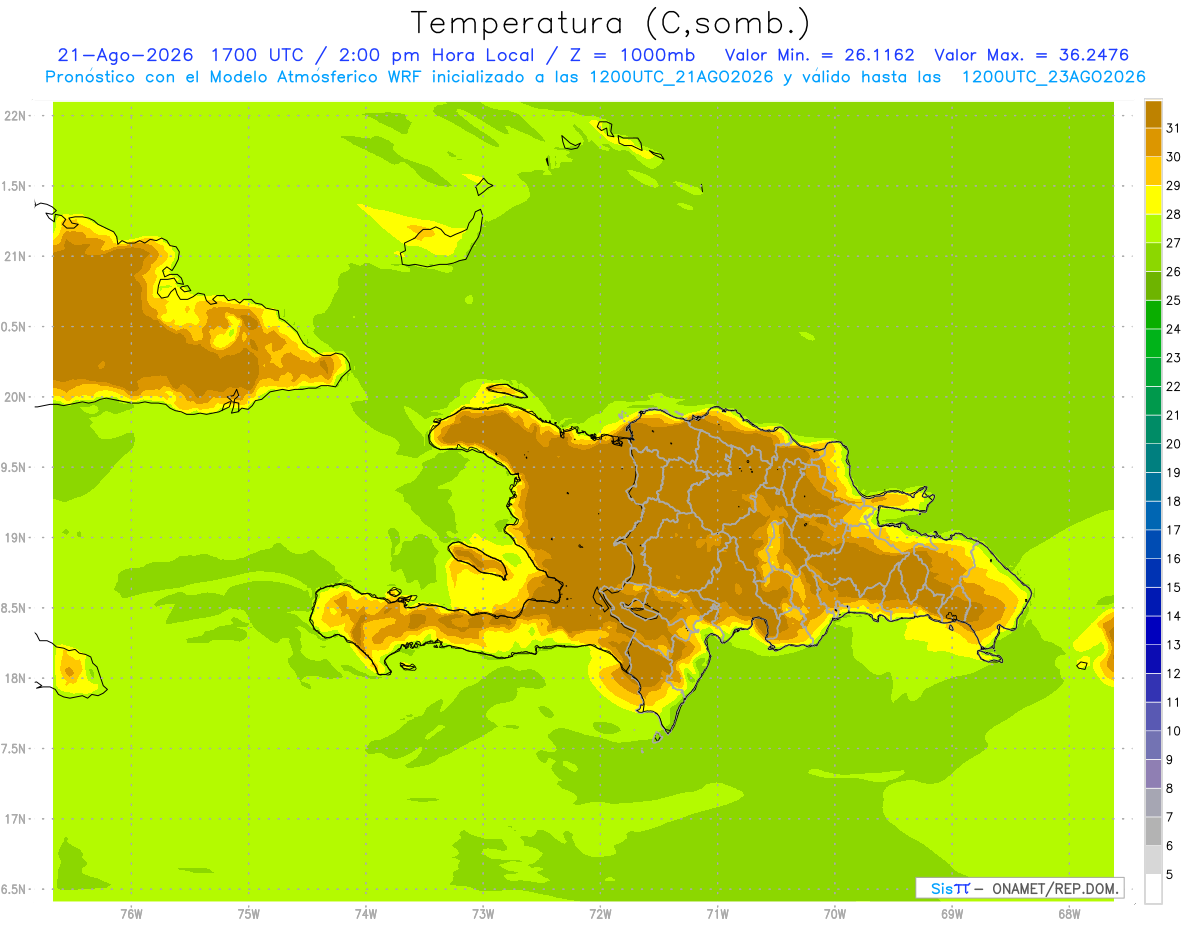The width and height of the screenshot is (1200, 927).
Task: Click the "28" colorbar scale label
Action: (x=1173, y=214)
